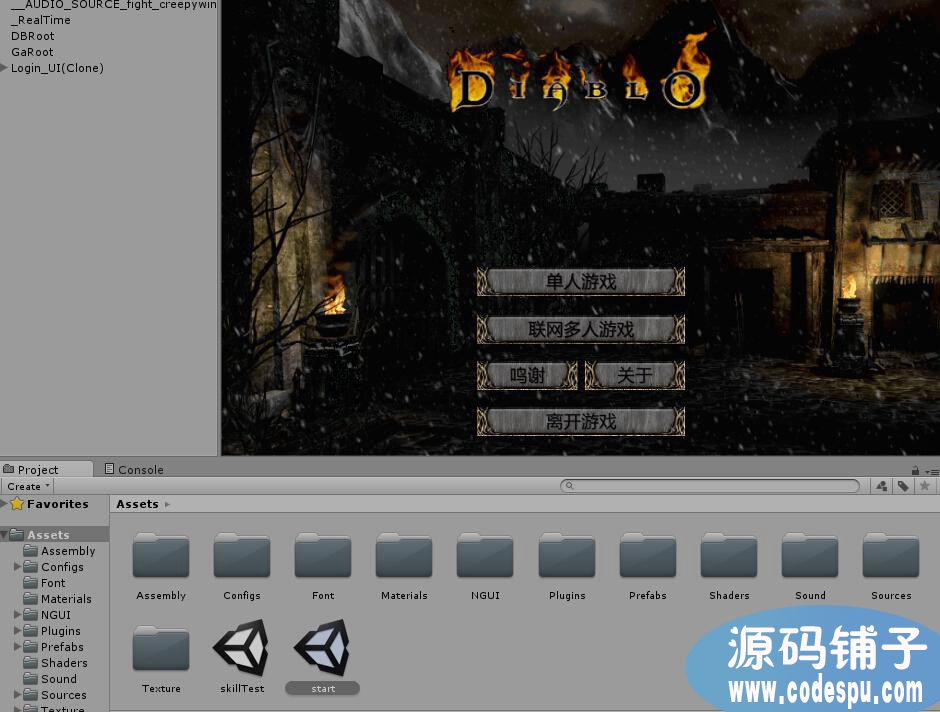
Task: Select Configs in the folder tree
Action: 62,566
